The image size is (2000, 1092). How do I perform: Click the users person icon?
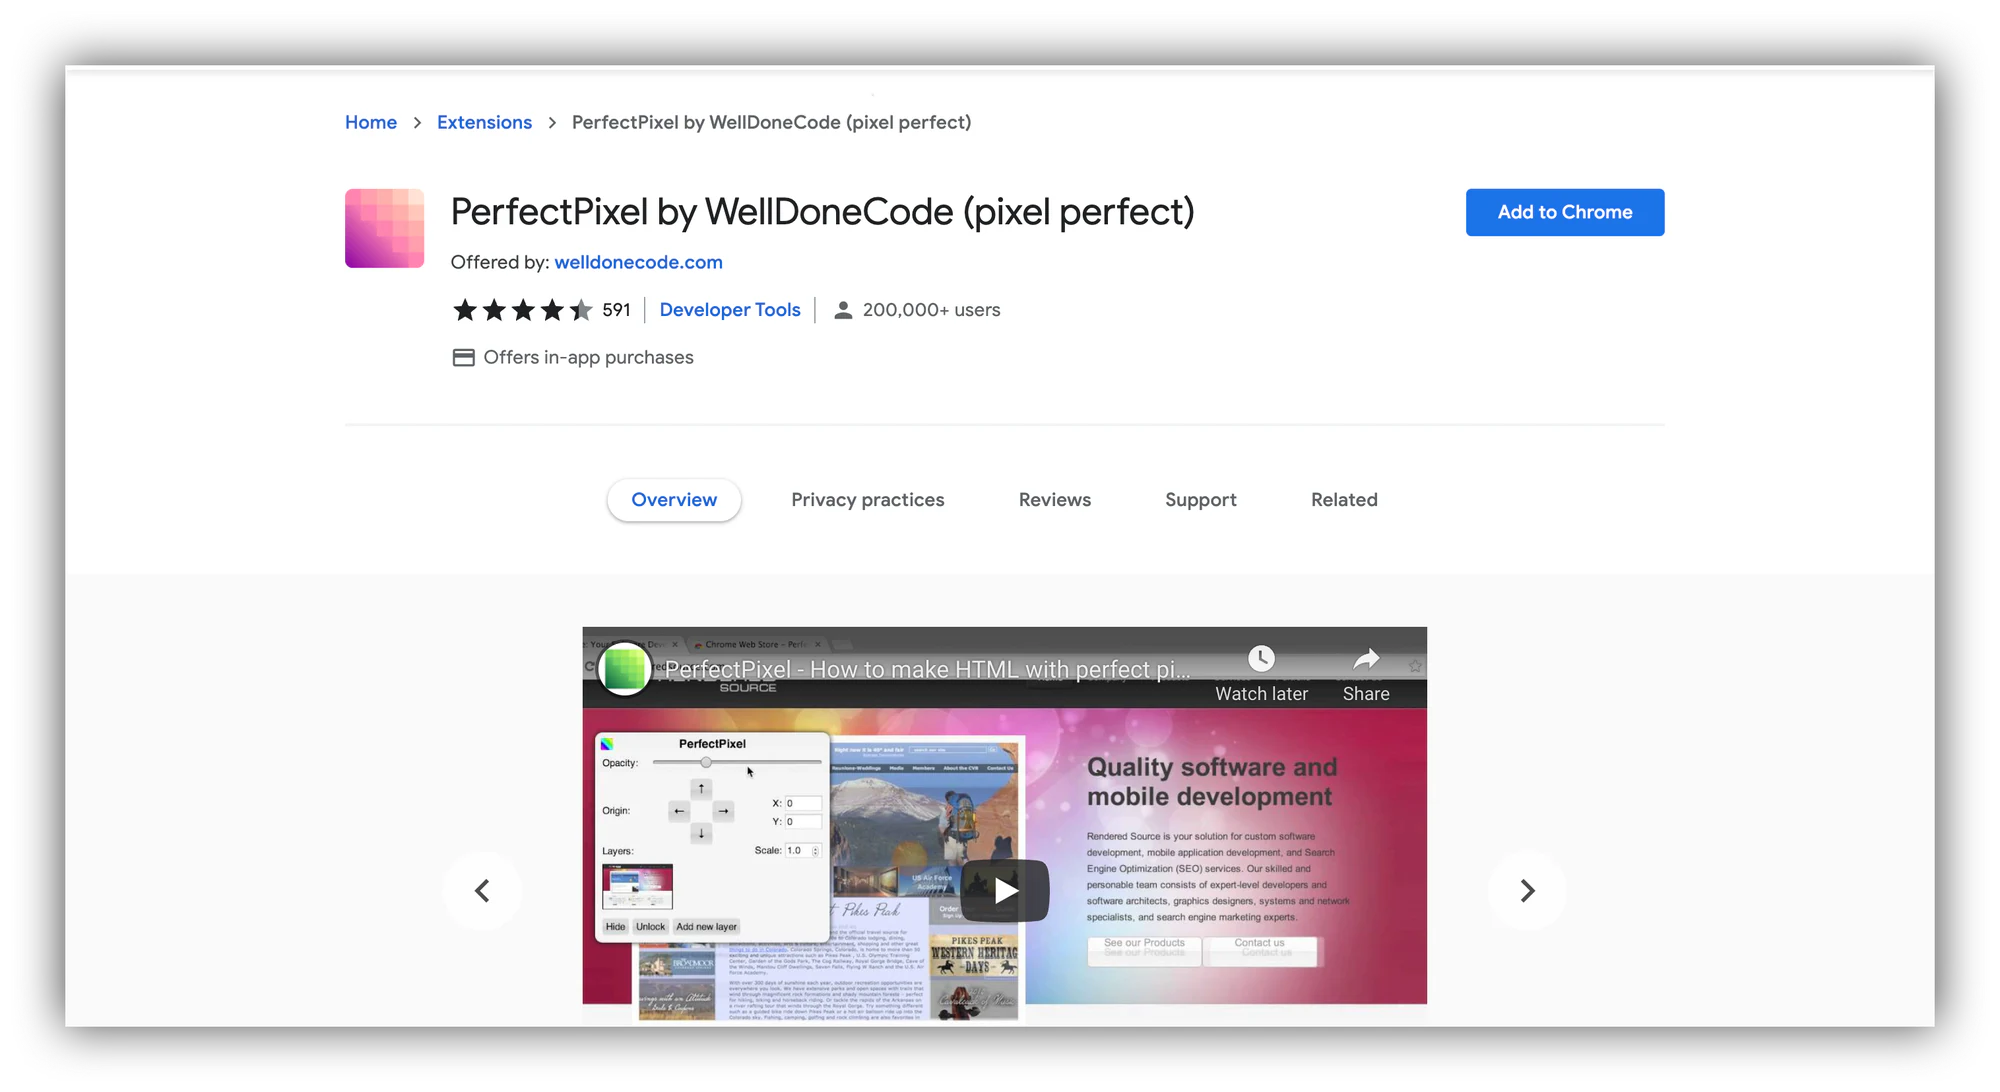click(x=843, y=310)
